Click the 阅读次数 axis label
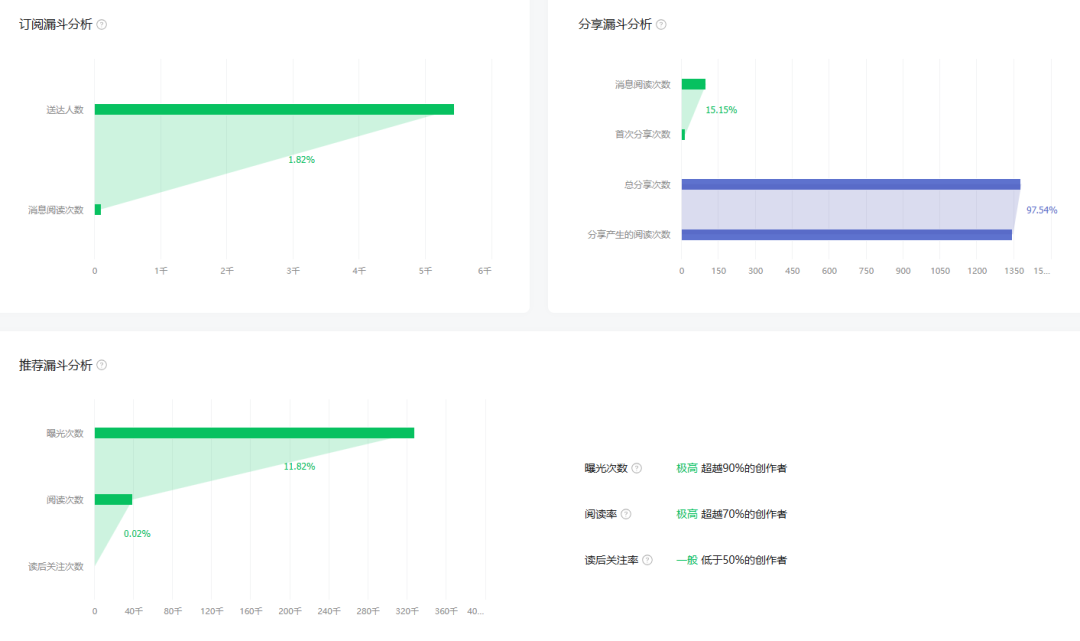This screenshot has height=641, width=1080. pos(65,500)
